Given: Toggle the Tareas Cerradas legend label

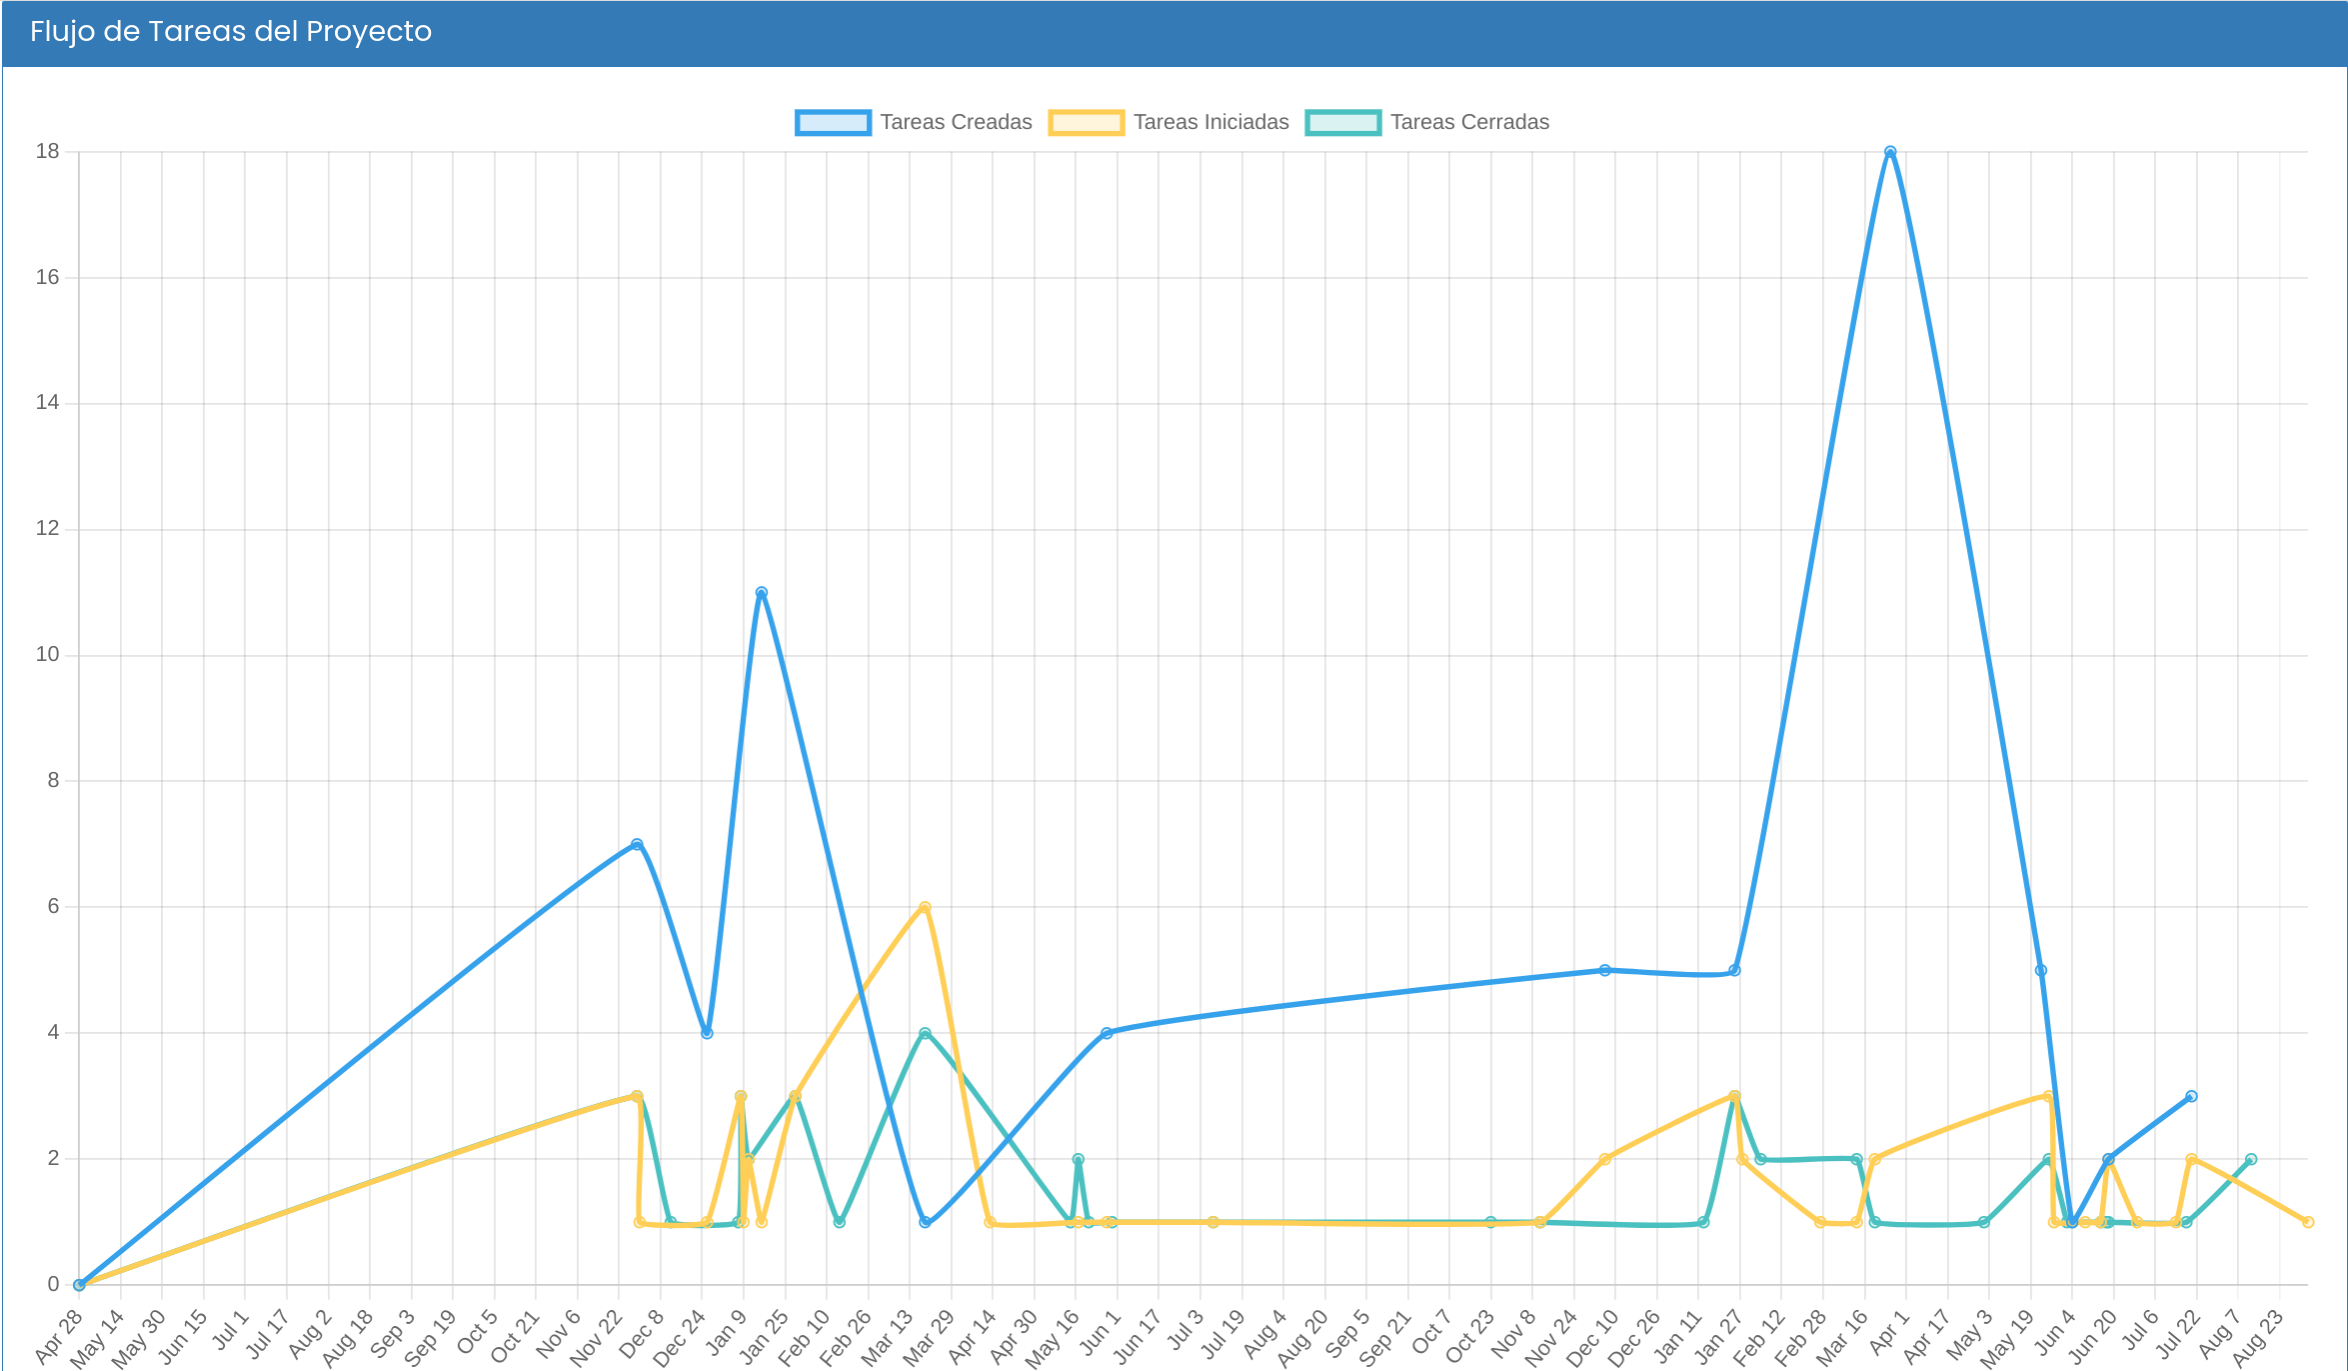Looking at the screenshot, I should (x=1469, y=122).
